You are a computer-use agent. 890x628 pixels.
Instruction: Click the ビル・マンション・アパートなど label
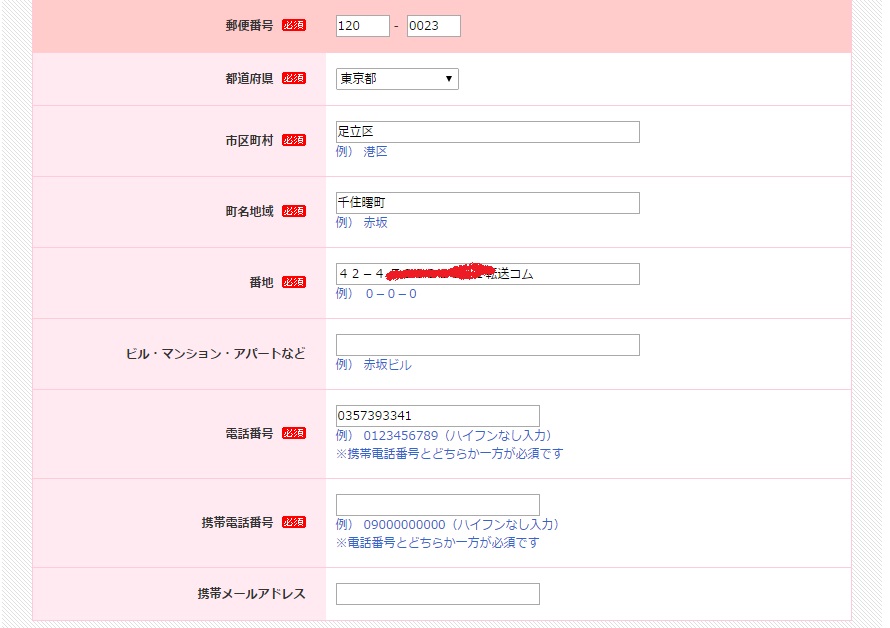(216, 354)
